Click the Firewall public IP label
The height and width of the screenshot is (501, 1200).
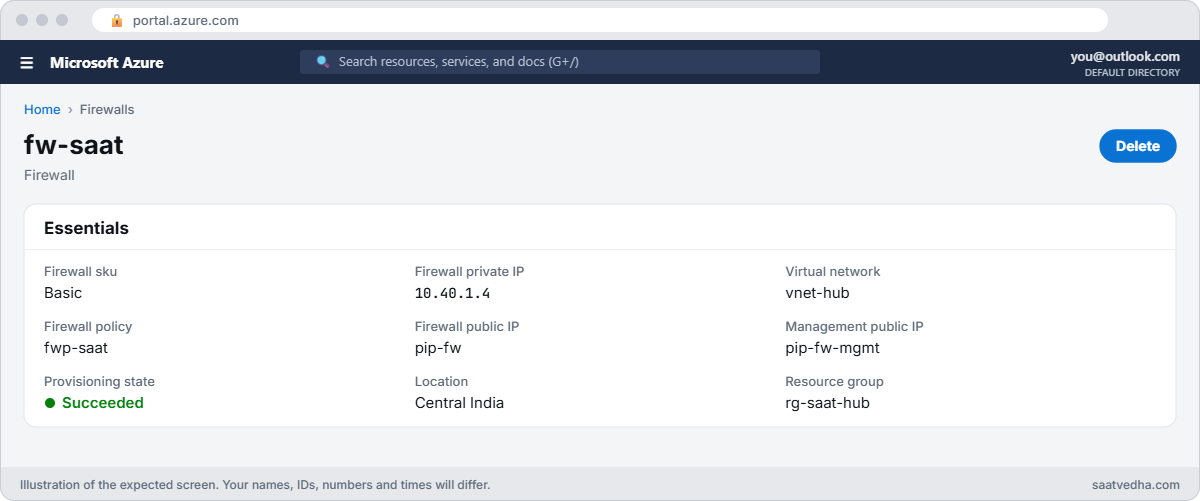coord(467,326)
